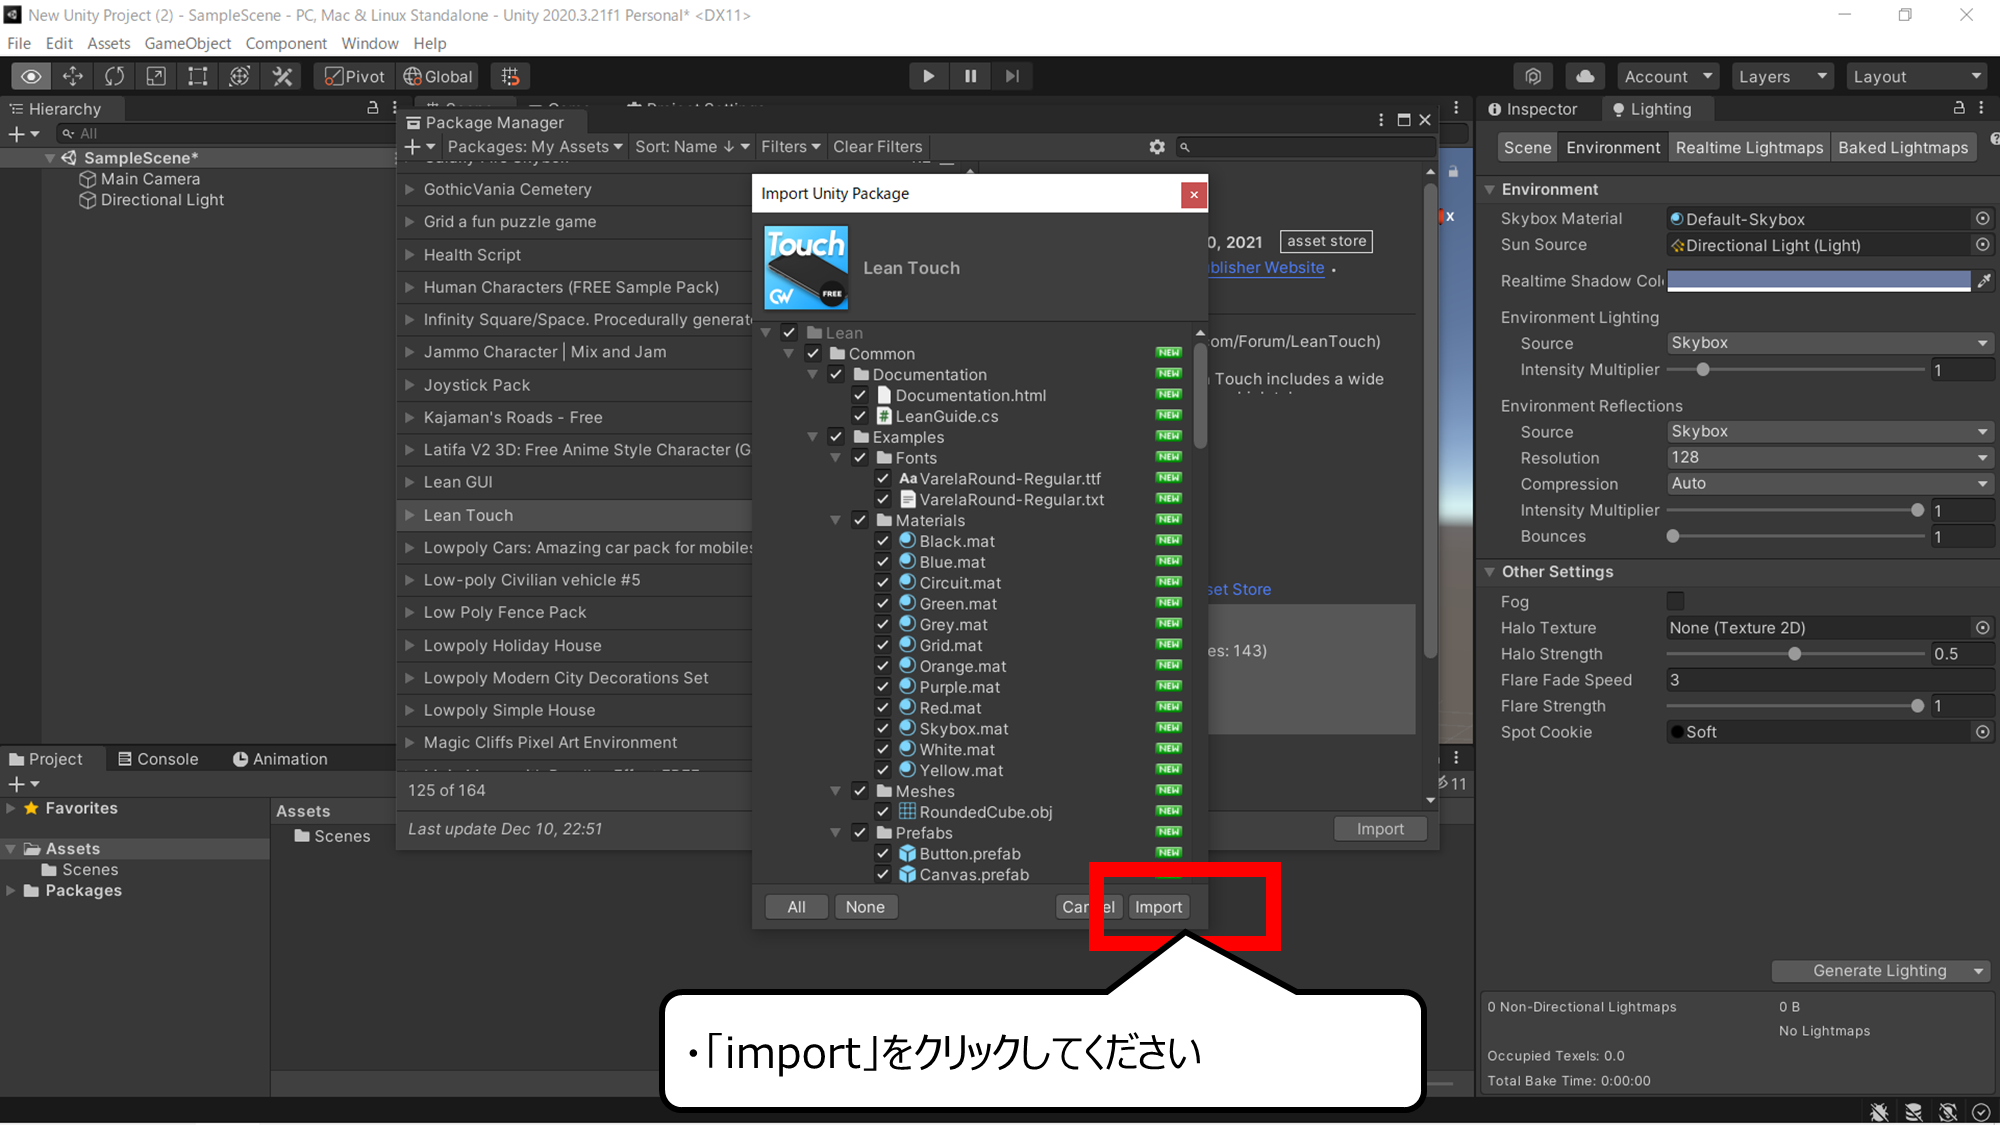The height and width of the screenshot is (1125, 2000).
Task: Open the cloud Services icon
Action: click(x=1585, y=76)
